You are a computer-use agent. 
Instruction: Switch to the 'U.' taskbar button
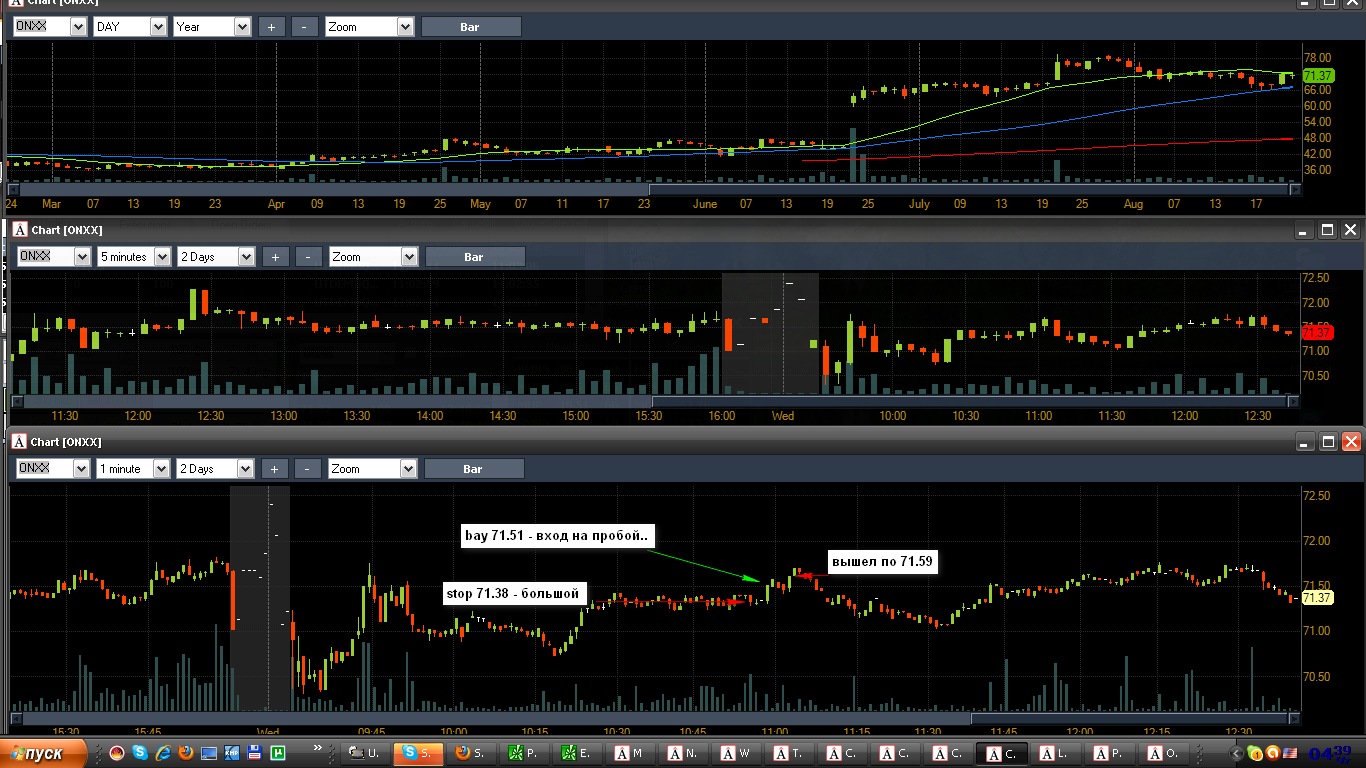coord(364,753)
